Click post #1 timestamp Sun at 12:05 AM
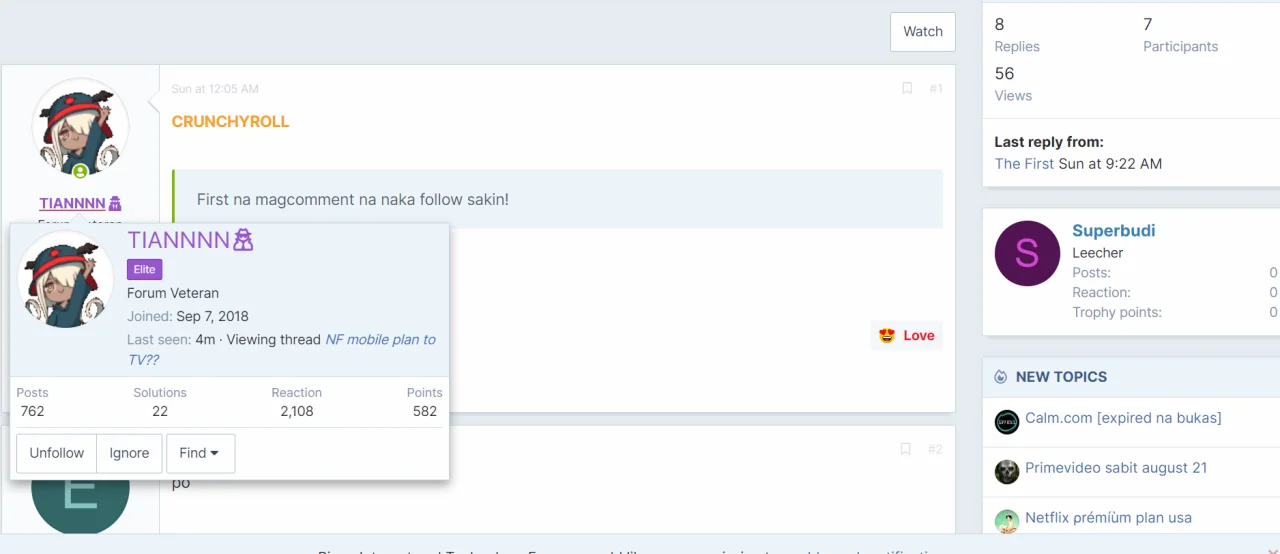Viewport: 1280px width, 554px height. coord(215,89)
